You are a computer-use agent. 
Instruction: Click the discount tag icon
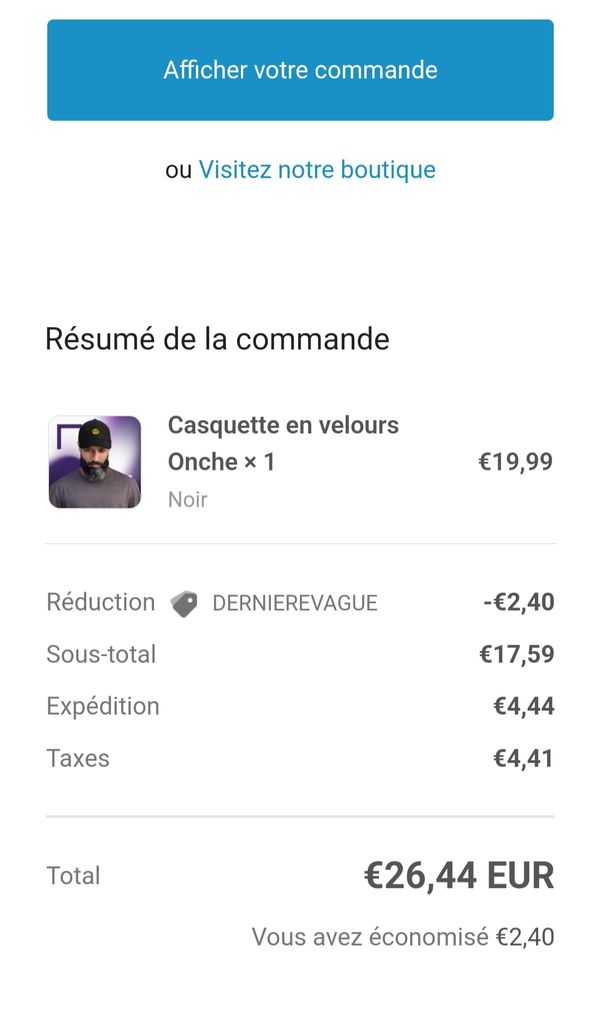click(184, 603)
